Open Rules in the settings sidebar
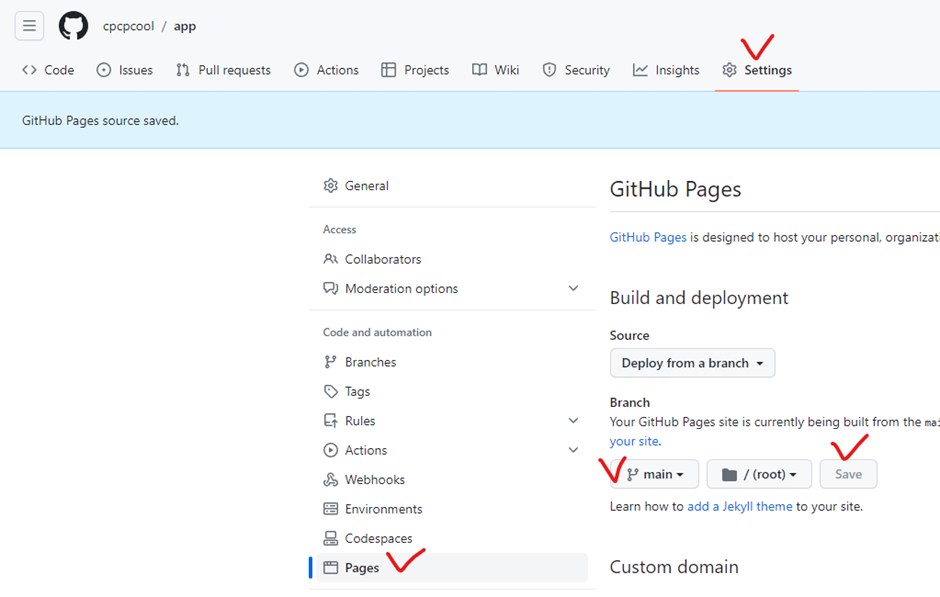The width and height of the screenshot is (940, 597). (452, 421)
